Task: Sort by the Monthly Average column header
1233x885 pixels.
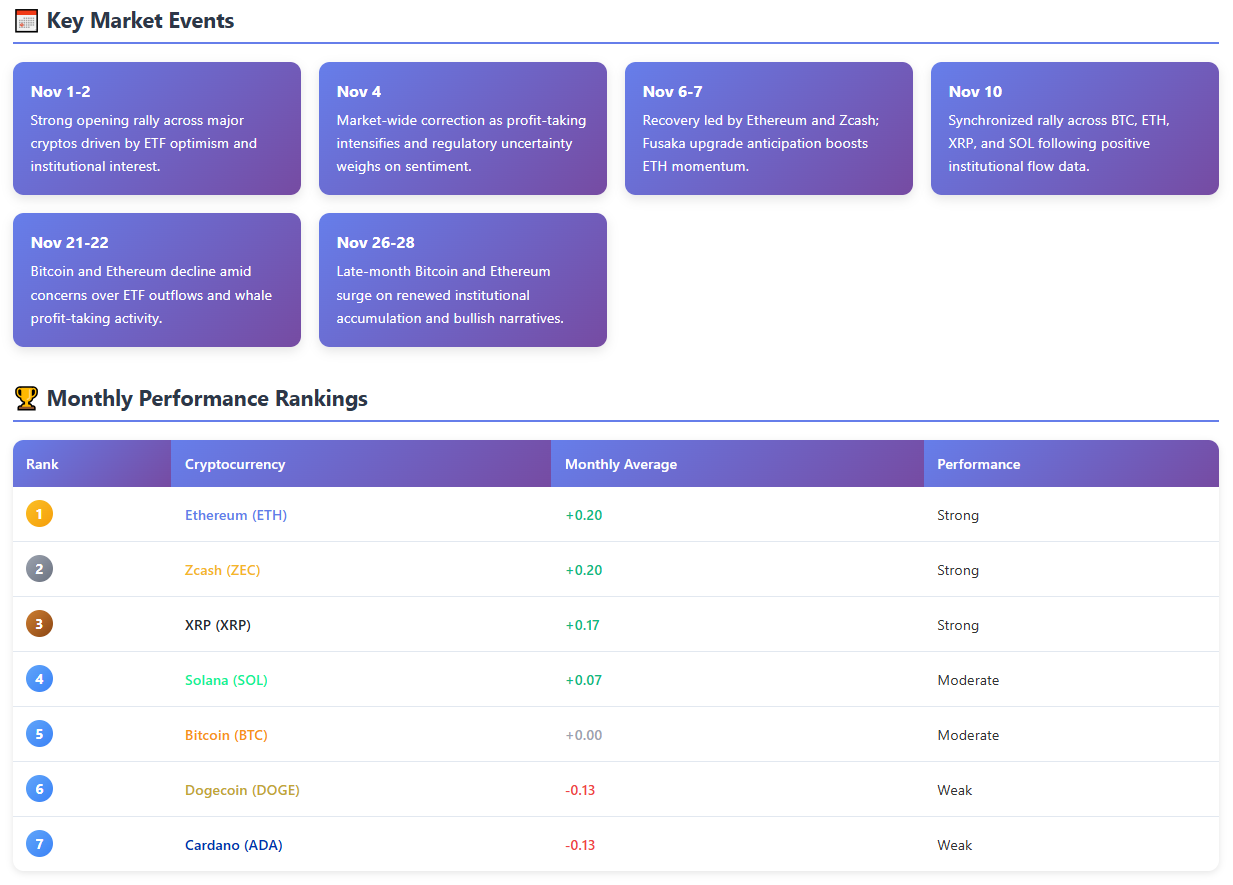Action: (x=737, y=464)
